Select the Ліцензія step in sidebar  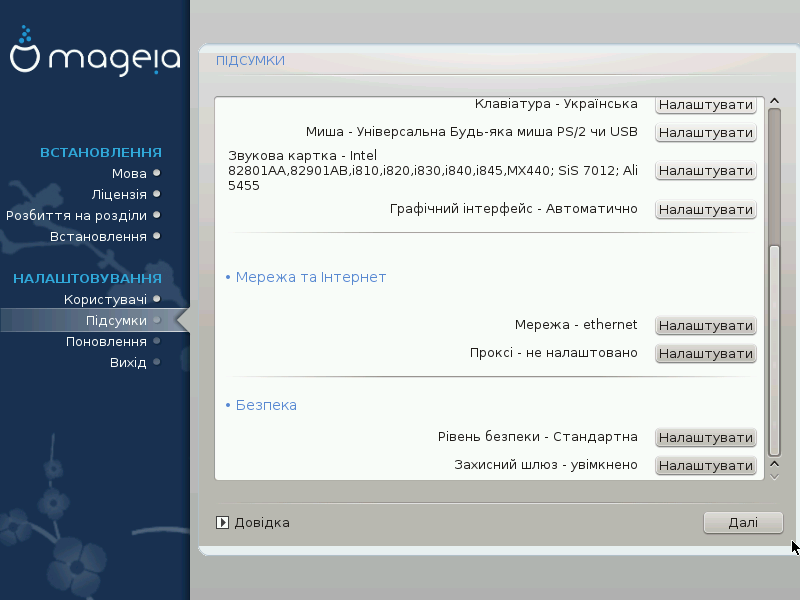click(119, 194)
